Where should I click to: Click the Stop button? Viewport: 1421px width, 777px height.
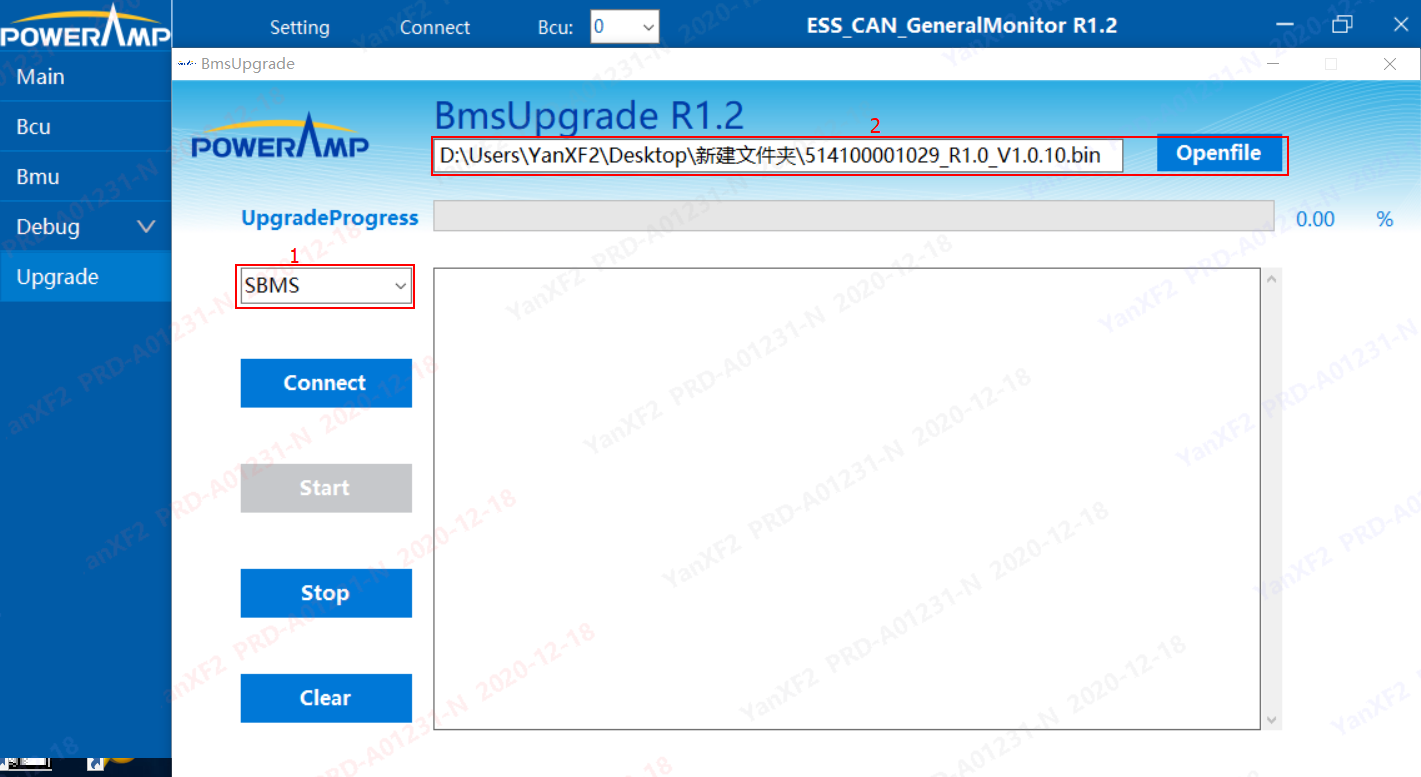tap(326, 593)
